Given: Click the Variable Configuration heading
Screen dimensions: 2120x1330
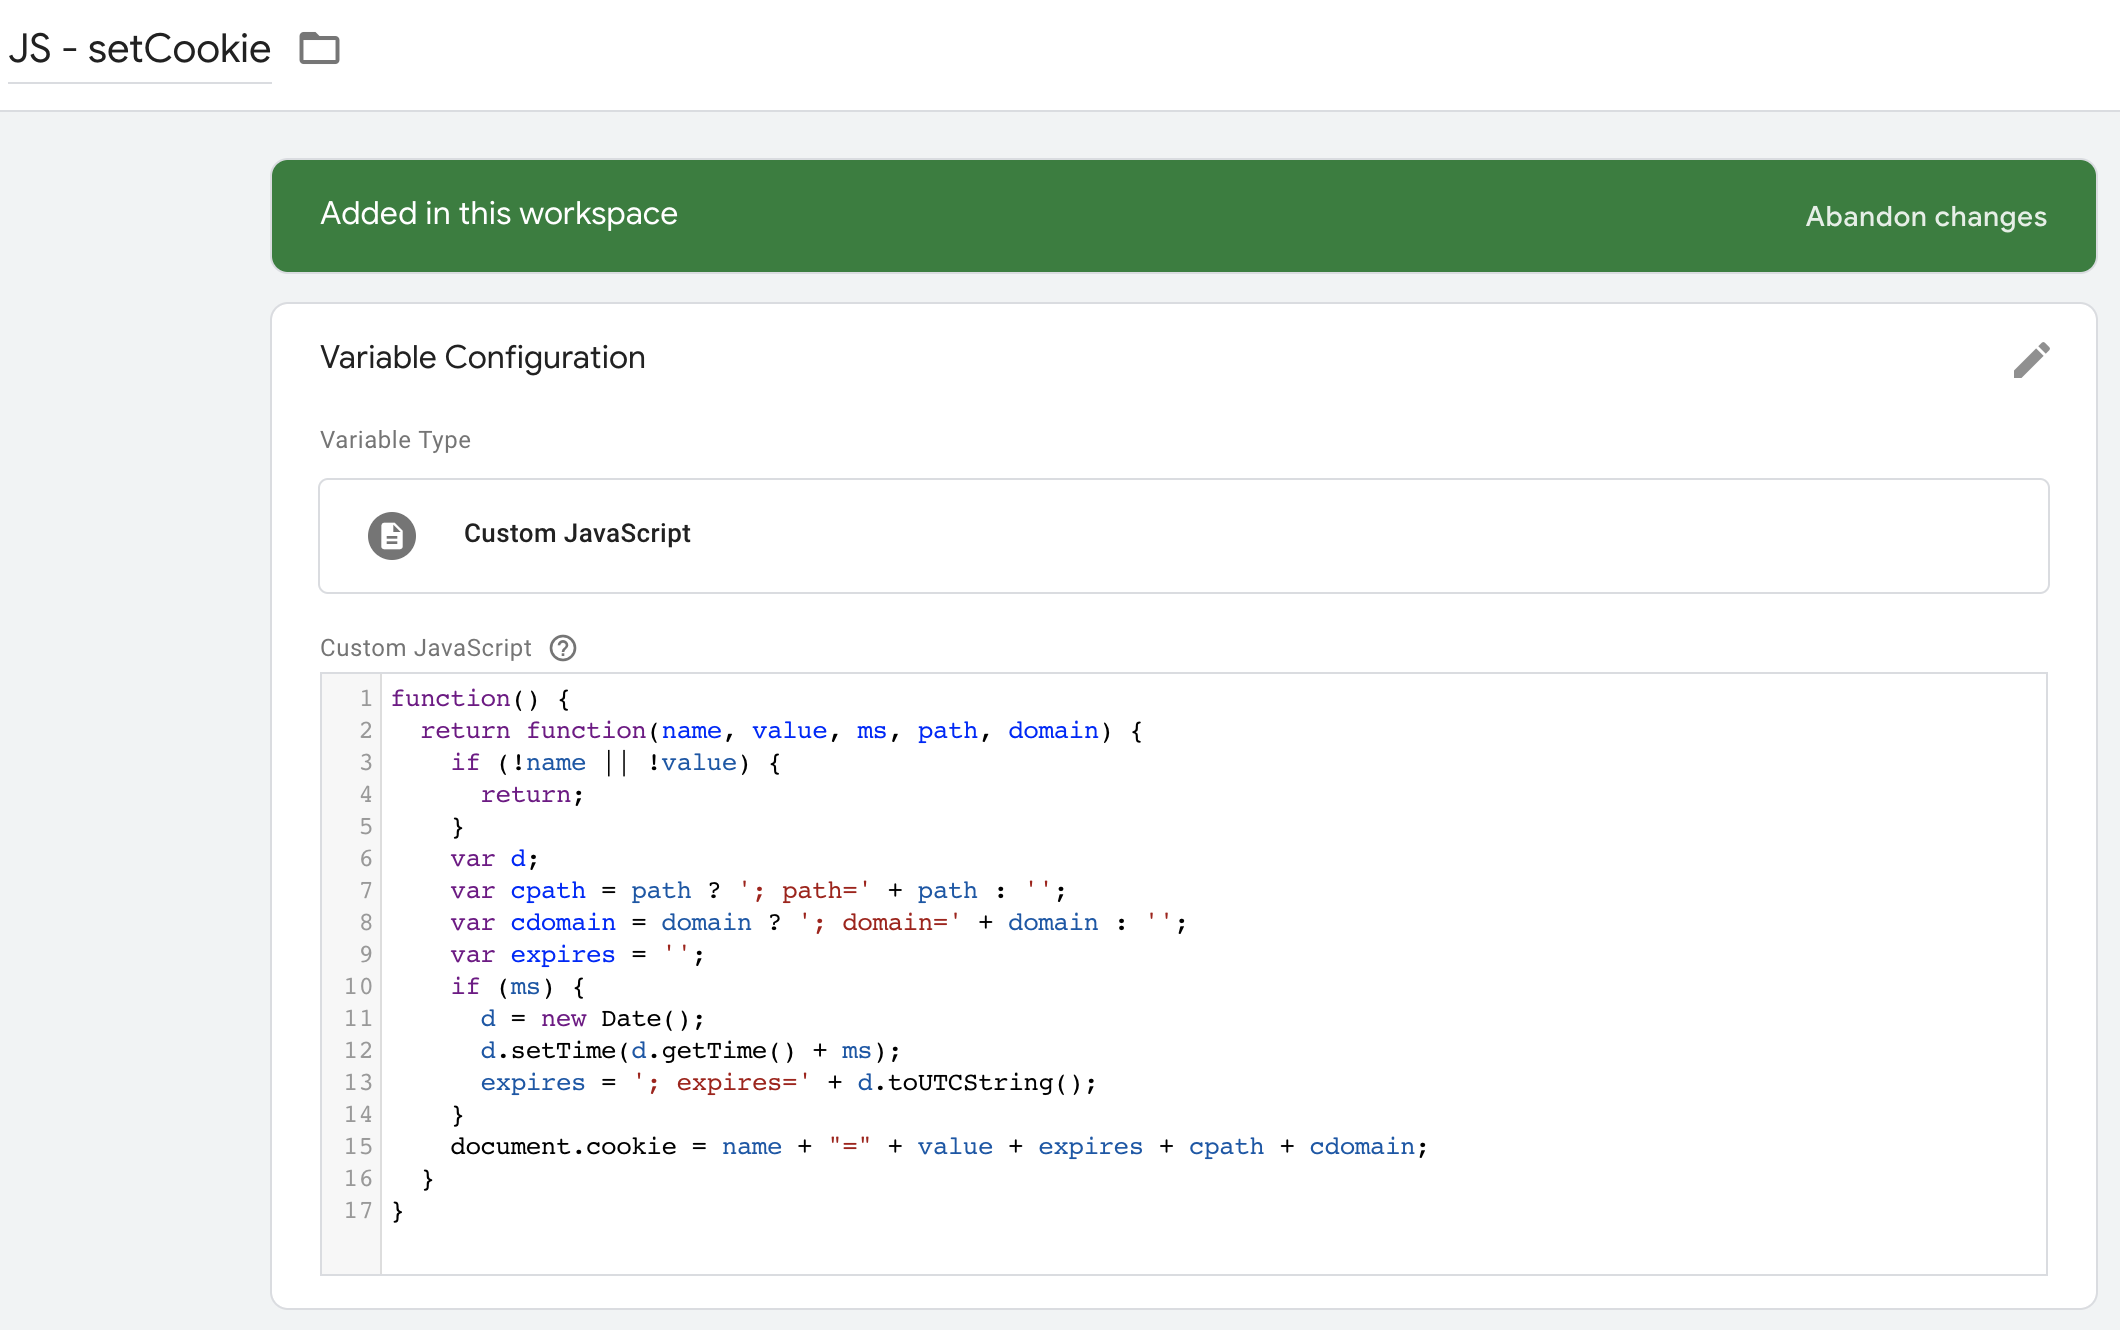Looking at the screenshot, I should 482,357.
